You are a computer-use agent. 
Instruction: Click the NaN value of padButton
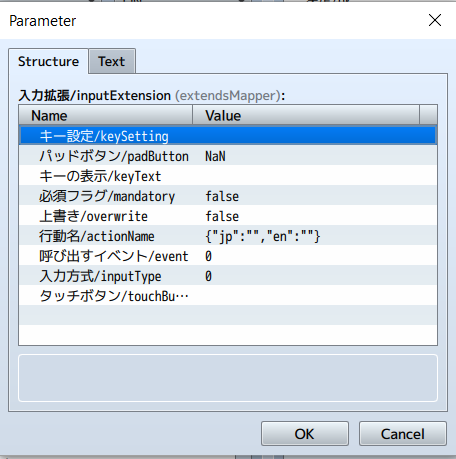215,156
